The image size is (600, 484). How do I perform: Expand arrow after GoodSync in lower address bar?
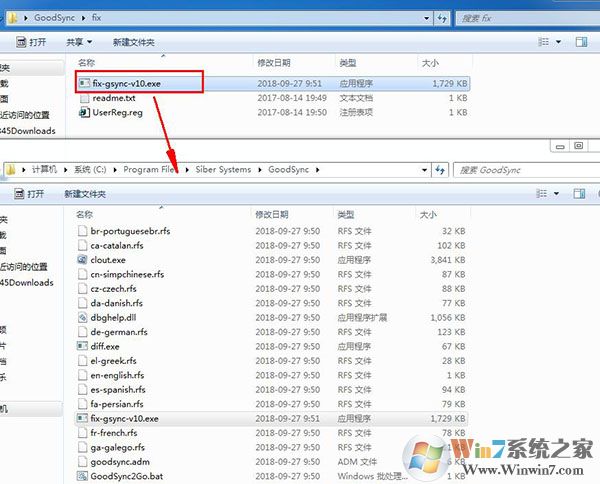point(318,169)
